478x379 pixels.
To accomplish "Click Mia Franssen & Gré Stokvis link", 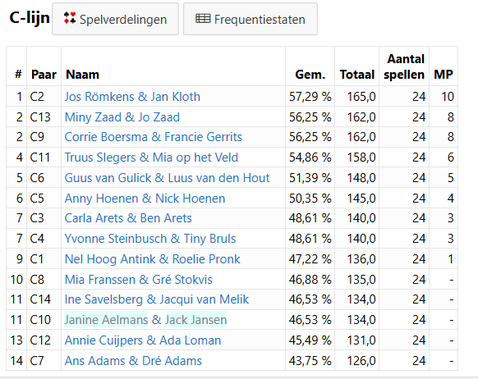I will (x=138, y=279).
